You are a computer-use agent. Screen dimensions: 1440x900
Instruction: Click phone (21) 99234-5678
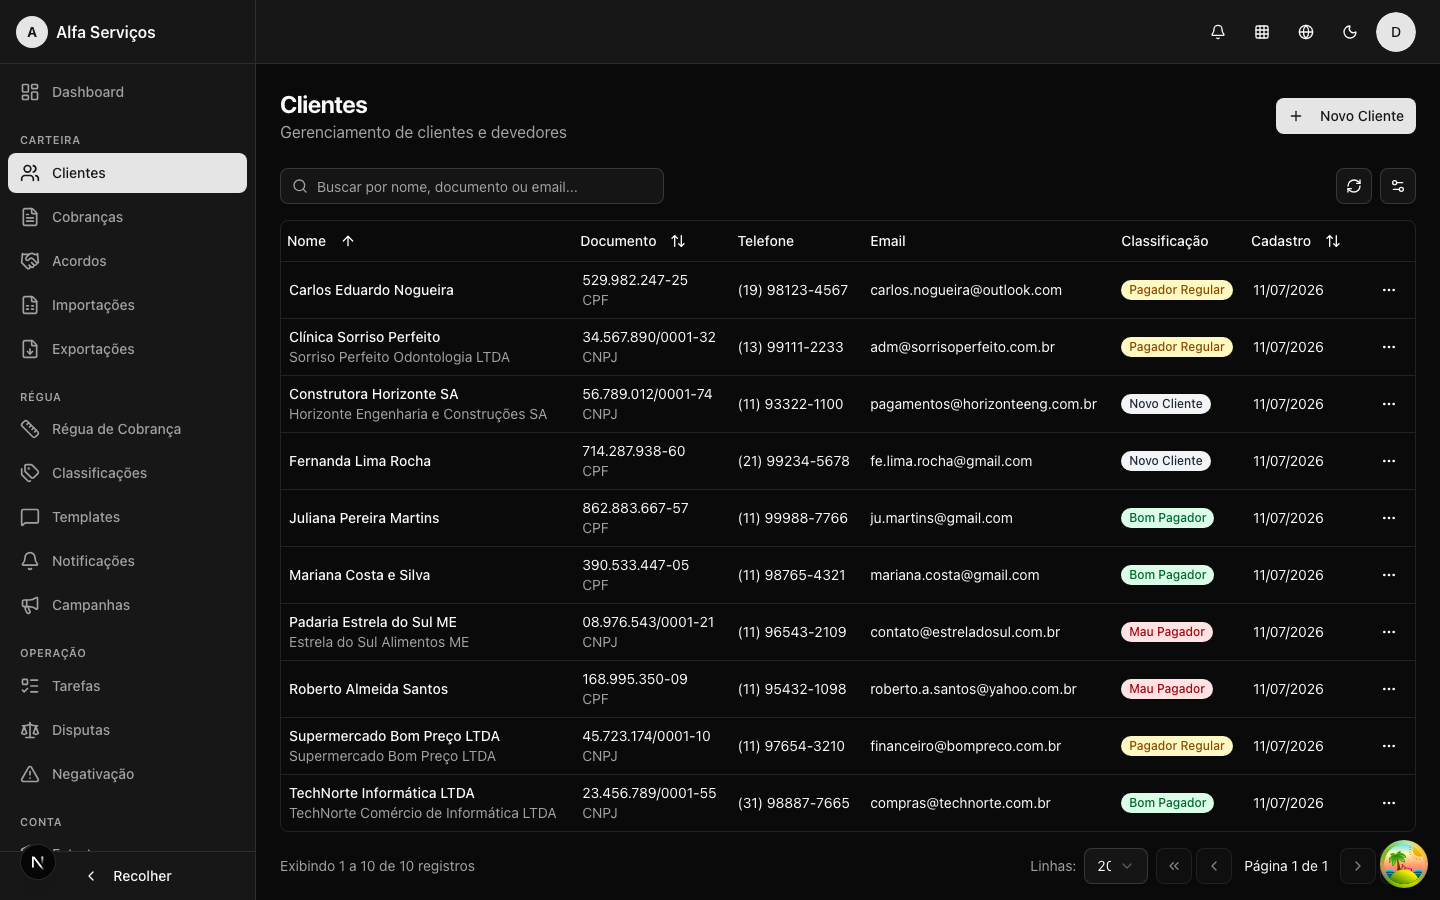coord(793,461)
